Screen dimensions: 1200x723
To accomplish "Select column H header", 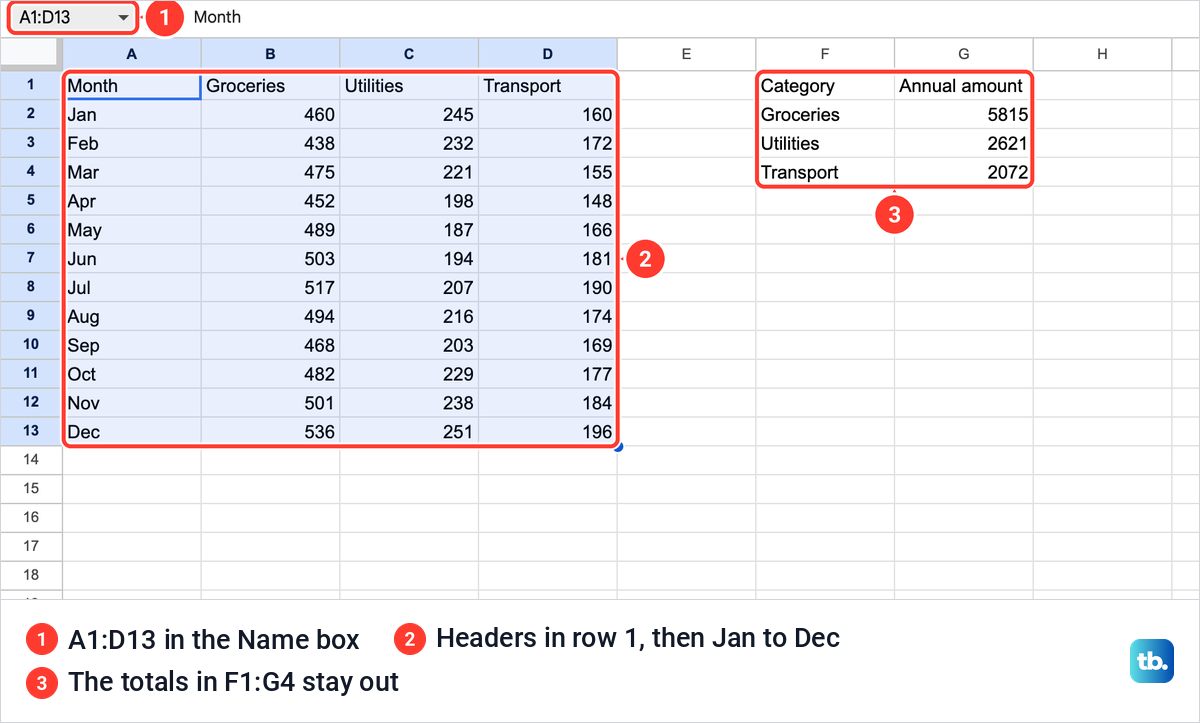I will pos(1102,54).
